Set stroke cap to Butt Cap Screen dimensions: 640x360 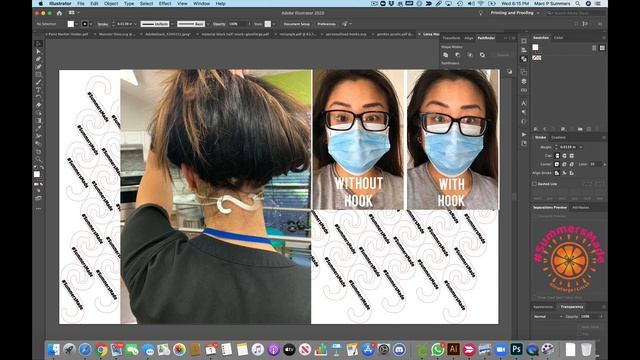point(557,156)
